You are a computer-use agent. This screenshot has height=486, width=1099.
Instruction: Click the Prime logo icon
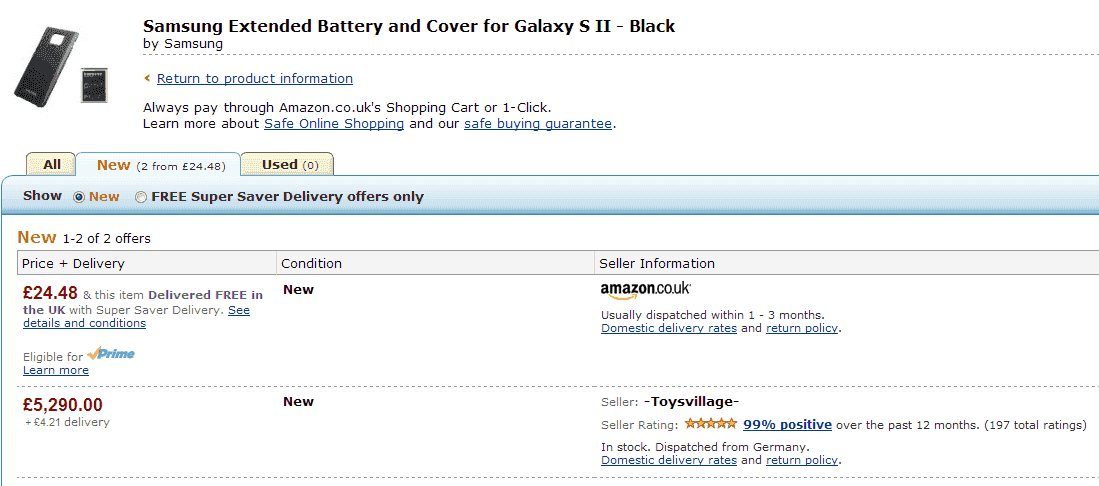click(x=111, y=353)
